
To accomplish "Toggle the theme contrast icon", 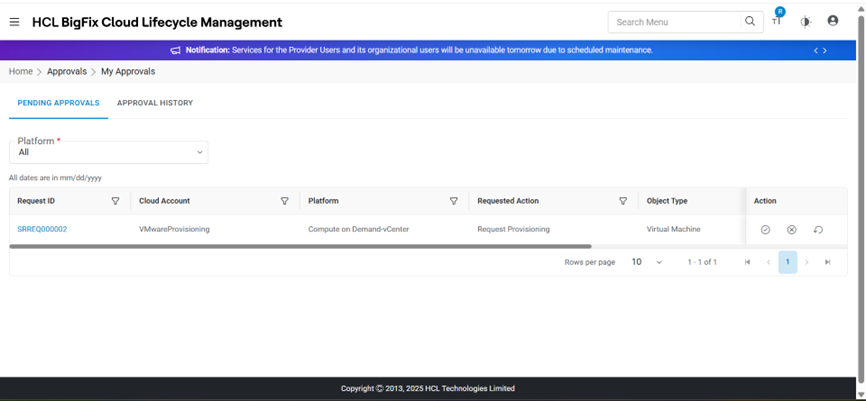I will tap(805, 22).
